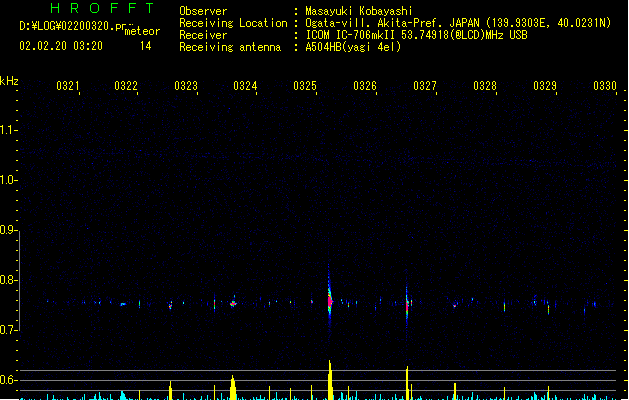Click the 0324 time marker
The image size is (629, 400).
click(245, 86)
